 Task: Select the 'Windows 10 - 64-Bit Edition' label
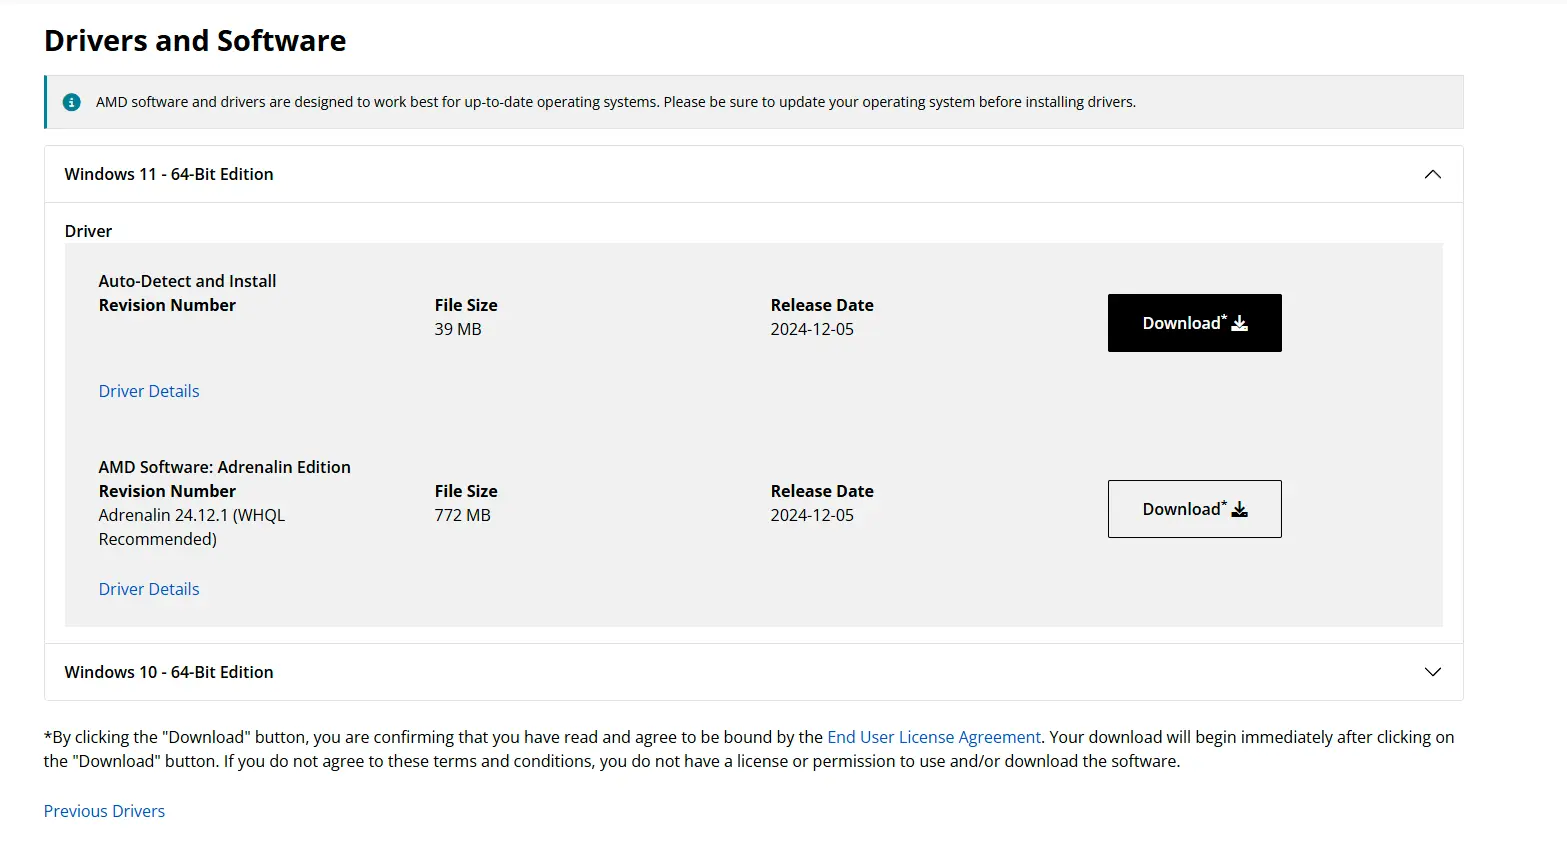coord(169,672)
